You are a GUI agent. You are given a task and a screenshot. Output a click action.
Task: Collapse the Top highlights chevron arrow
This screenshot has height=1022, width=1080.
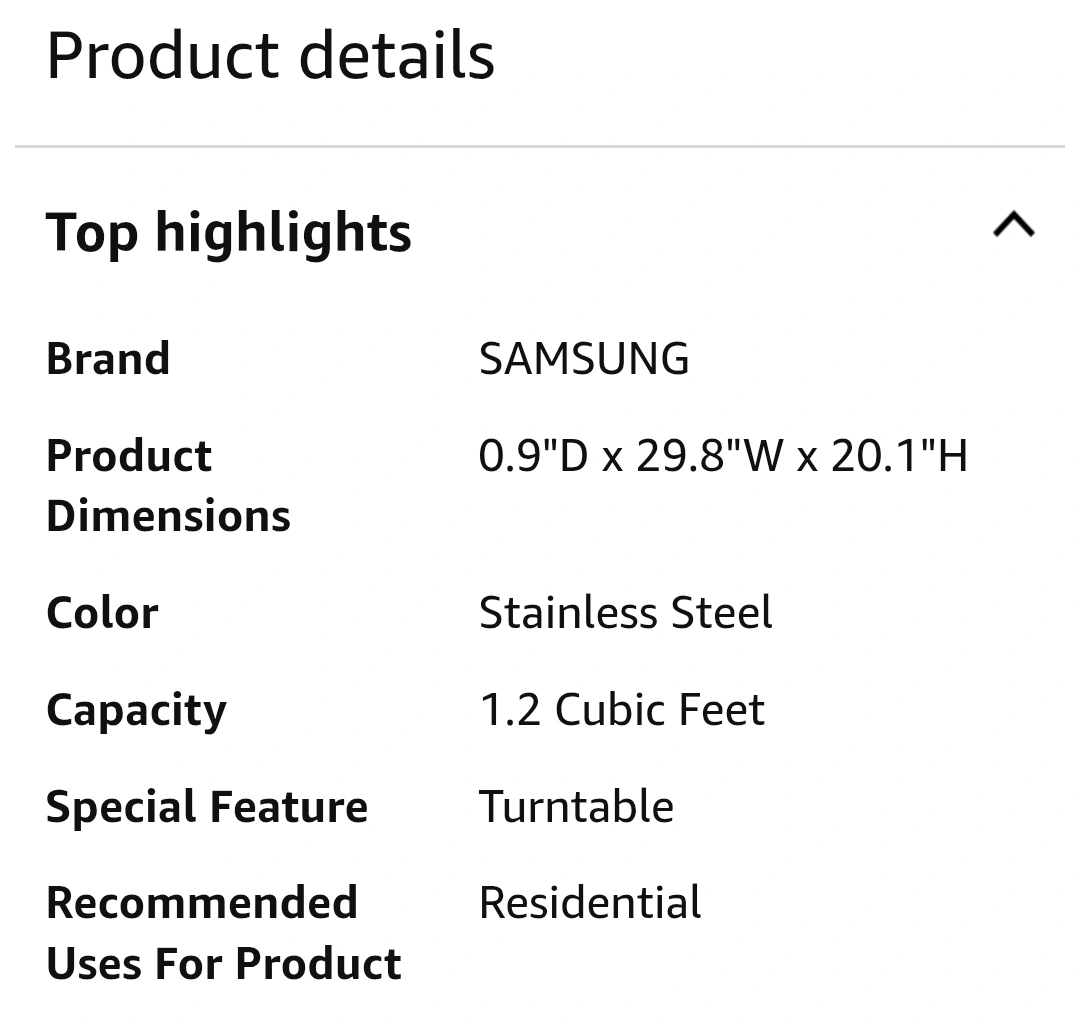point(1014,225)
